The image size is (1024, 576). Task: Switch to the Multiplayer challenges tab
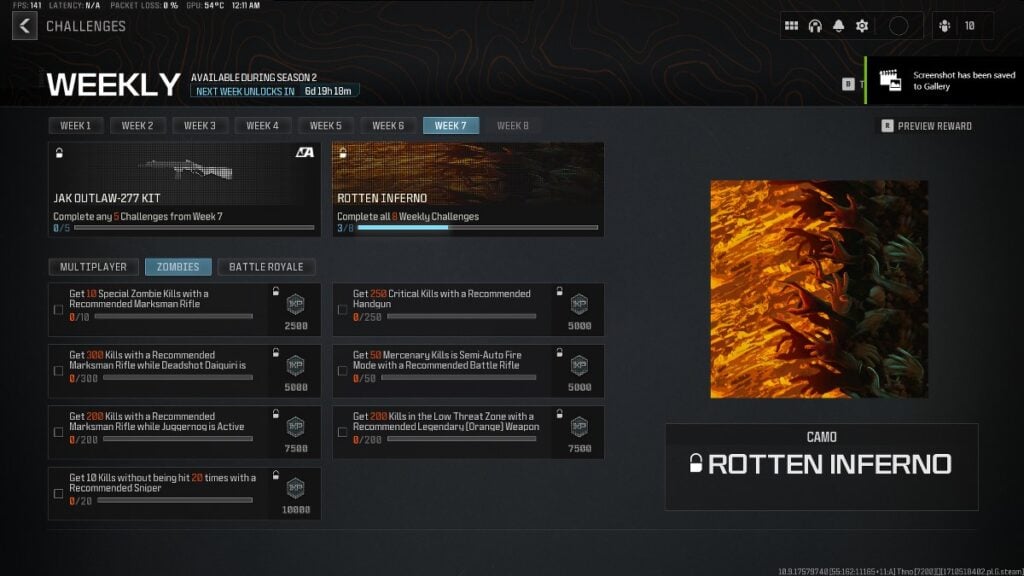pyautogui.click(x=93, y=267)
